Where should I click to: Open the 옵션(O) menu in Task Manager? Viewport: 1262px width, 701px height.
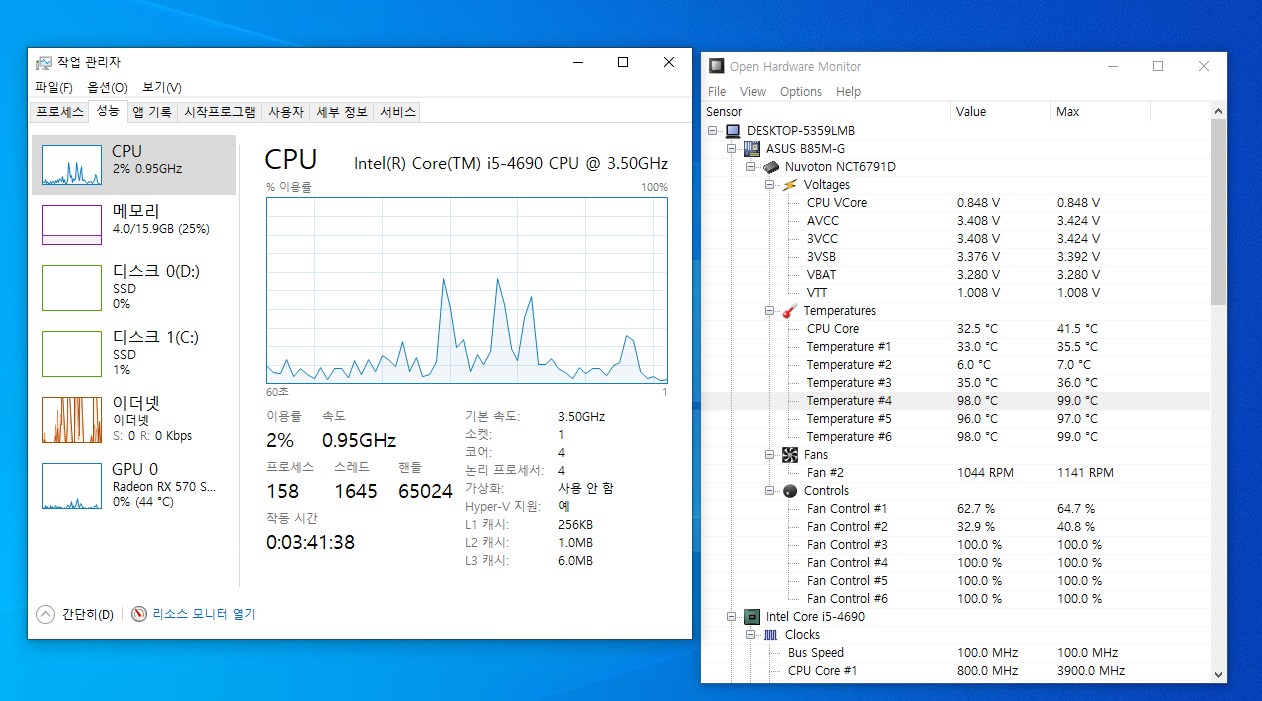tap(108, 88)
